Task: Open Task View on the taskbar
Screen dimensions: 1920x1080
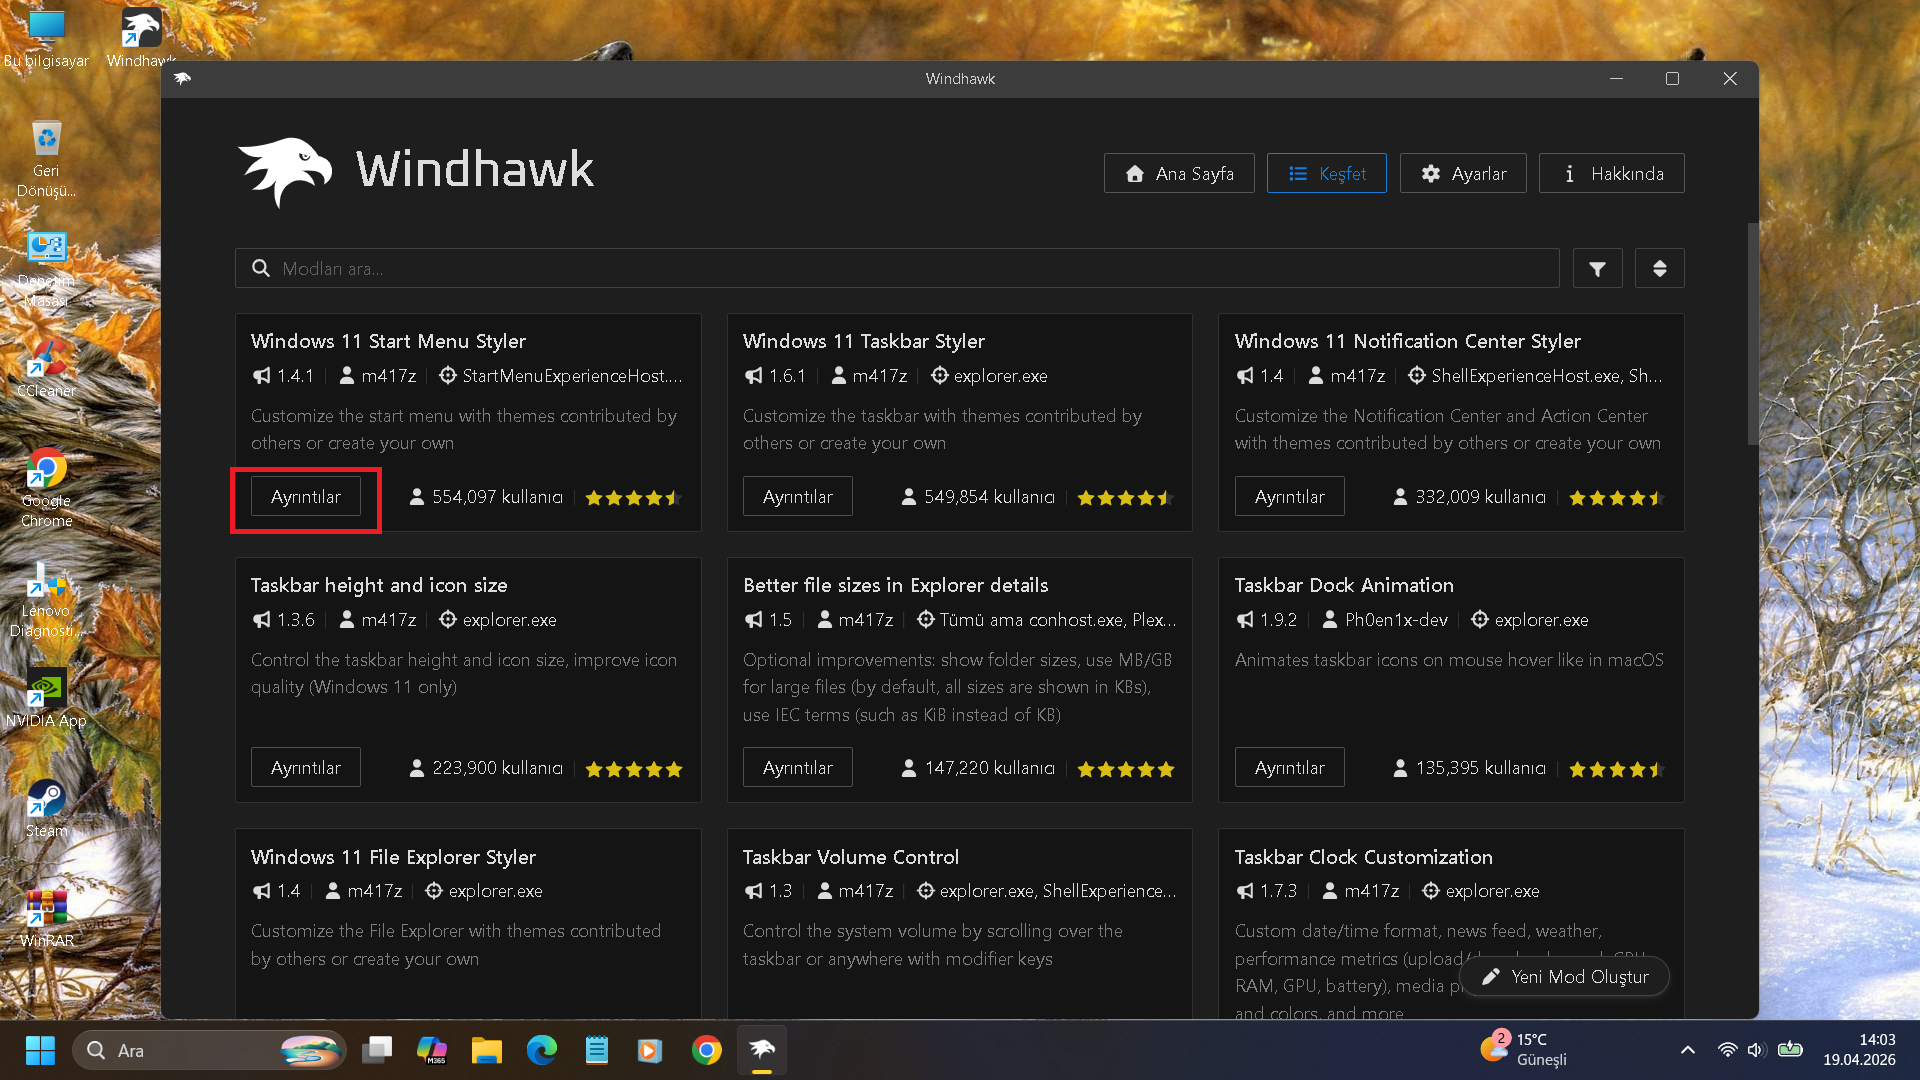Action: pyautogui.click(x=377, y=1051)
